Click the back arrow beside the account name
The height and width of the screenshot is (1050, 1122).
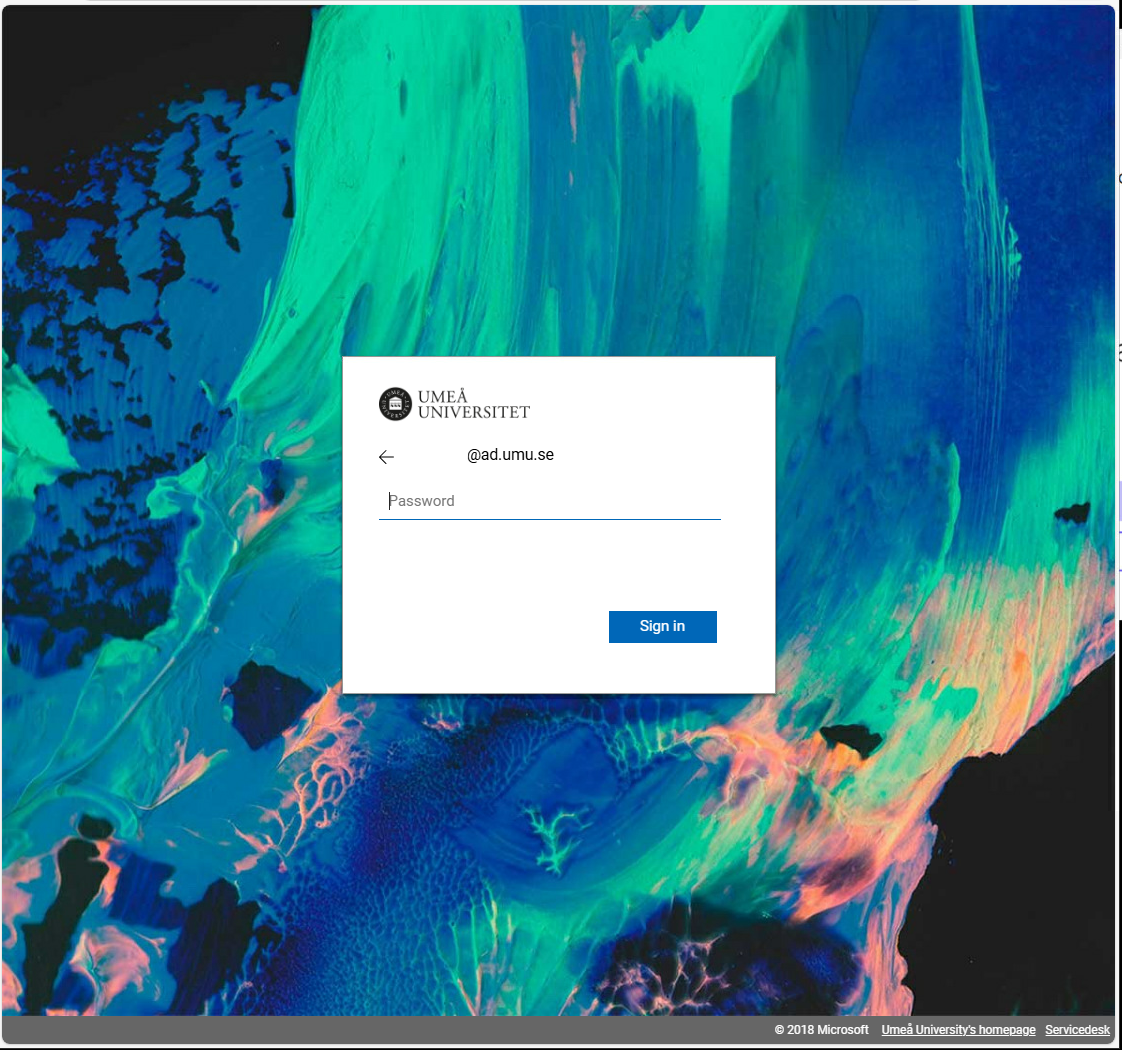click(x=386, y=457)
